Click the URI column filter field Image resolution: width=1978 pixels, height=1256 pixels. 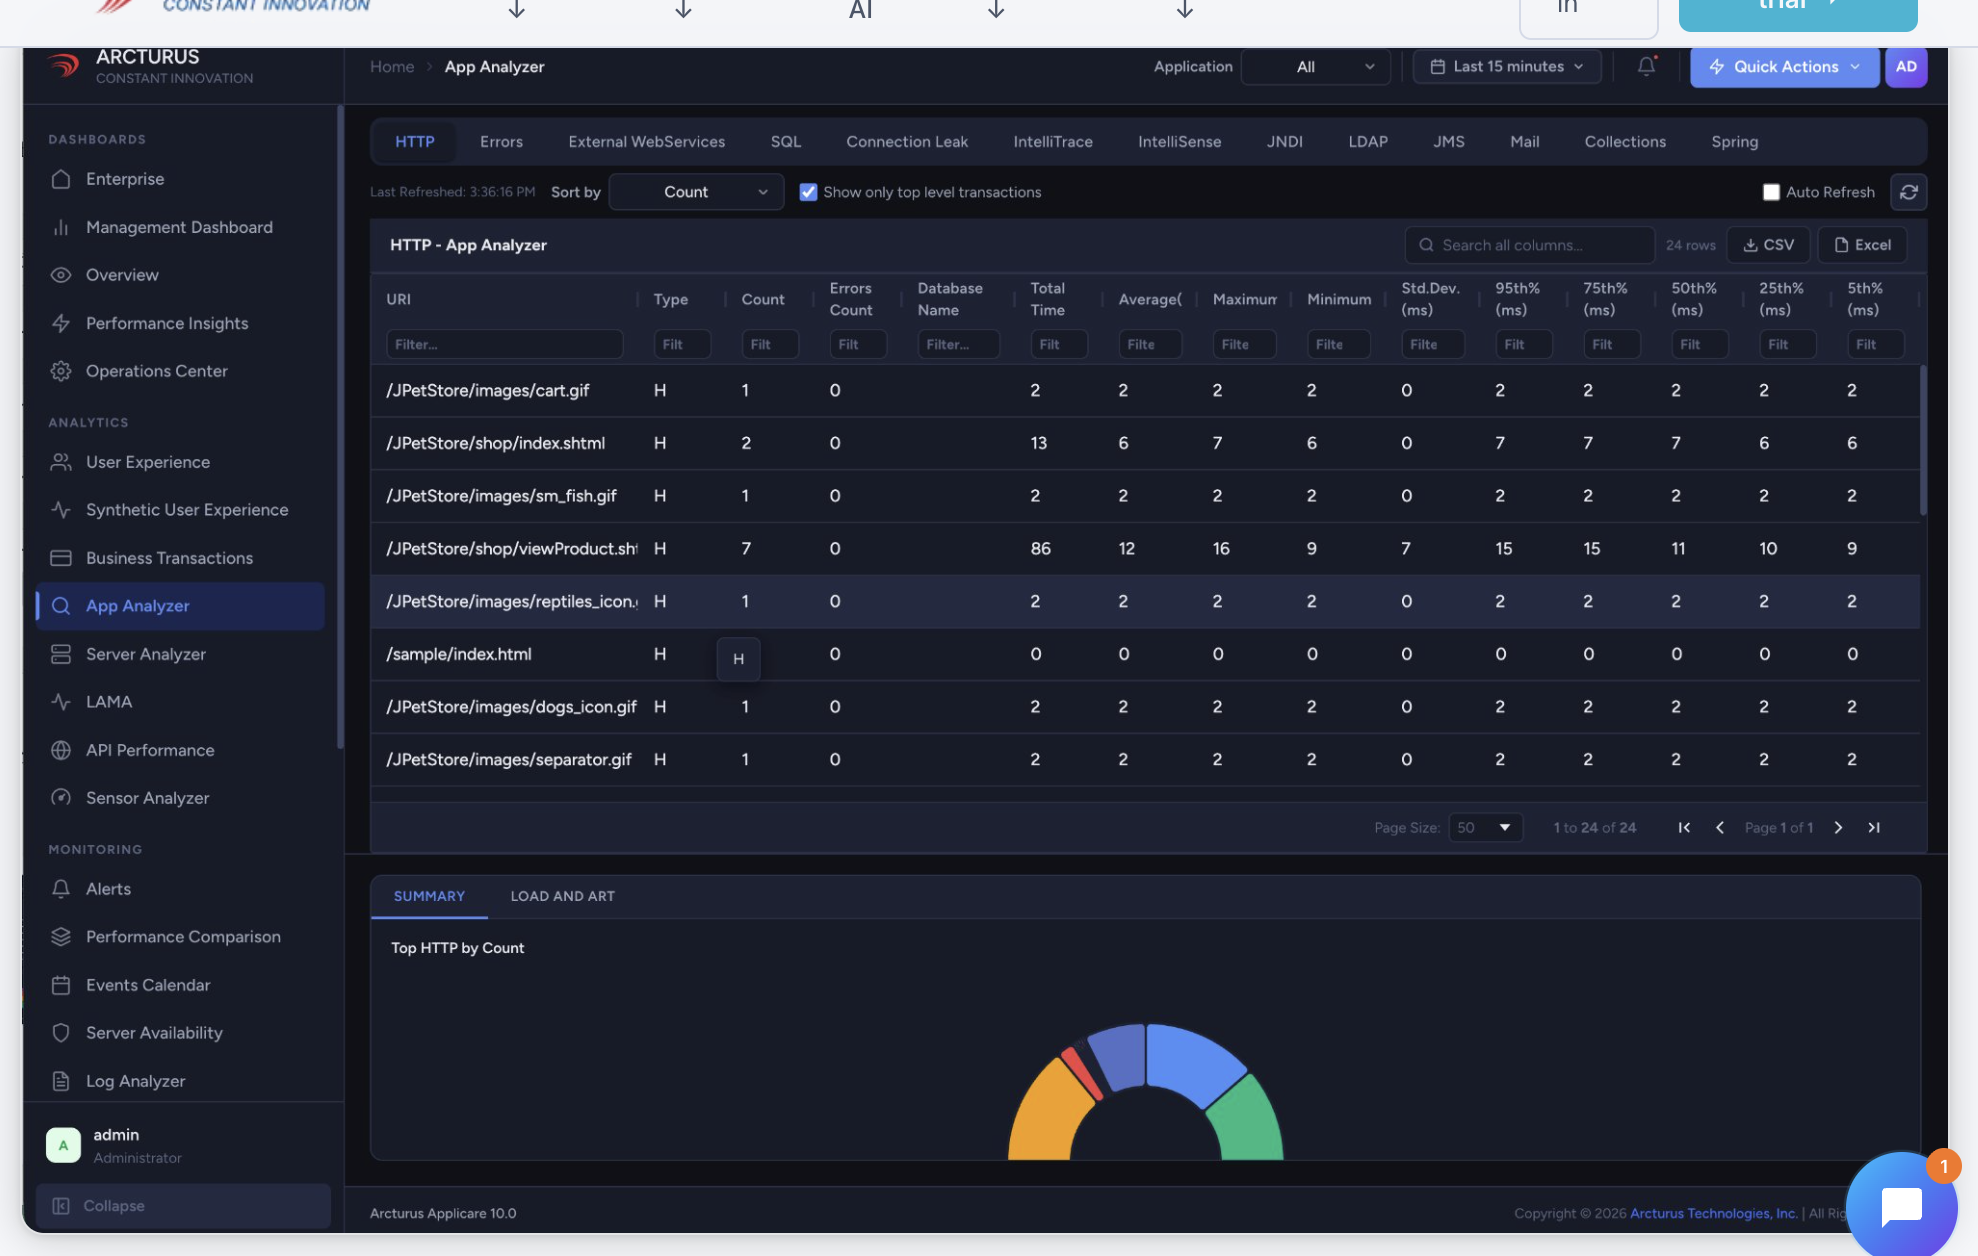[x=504, y=344]
